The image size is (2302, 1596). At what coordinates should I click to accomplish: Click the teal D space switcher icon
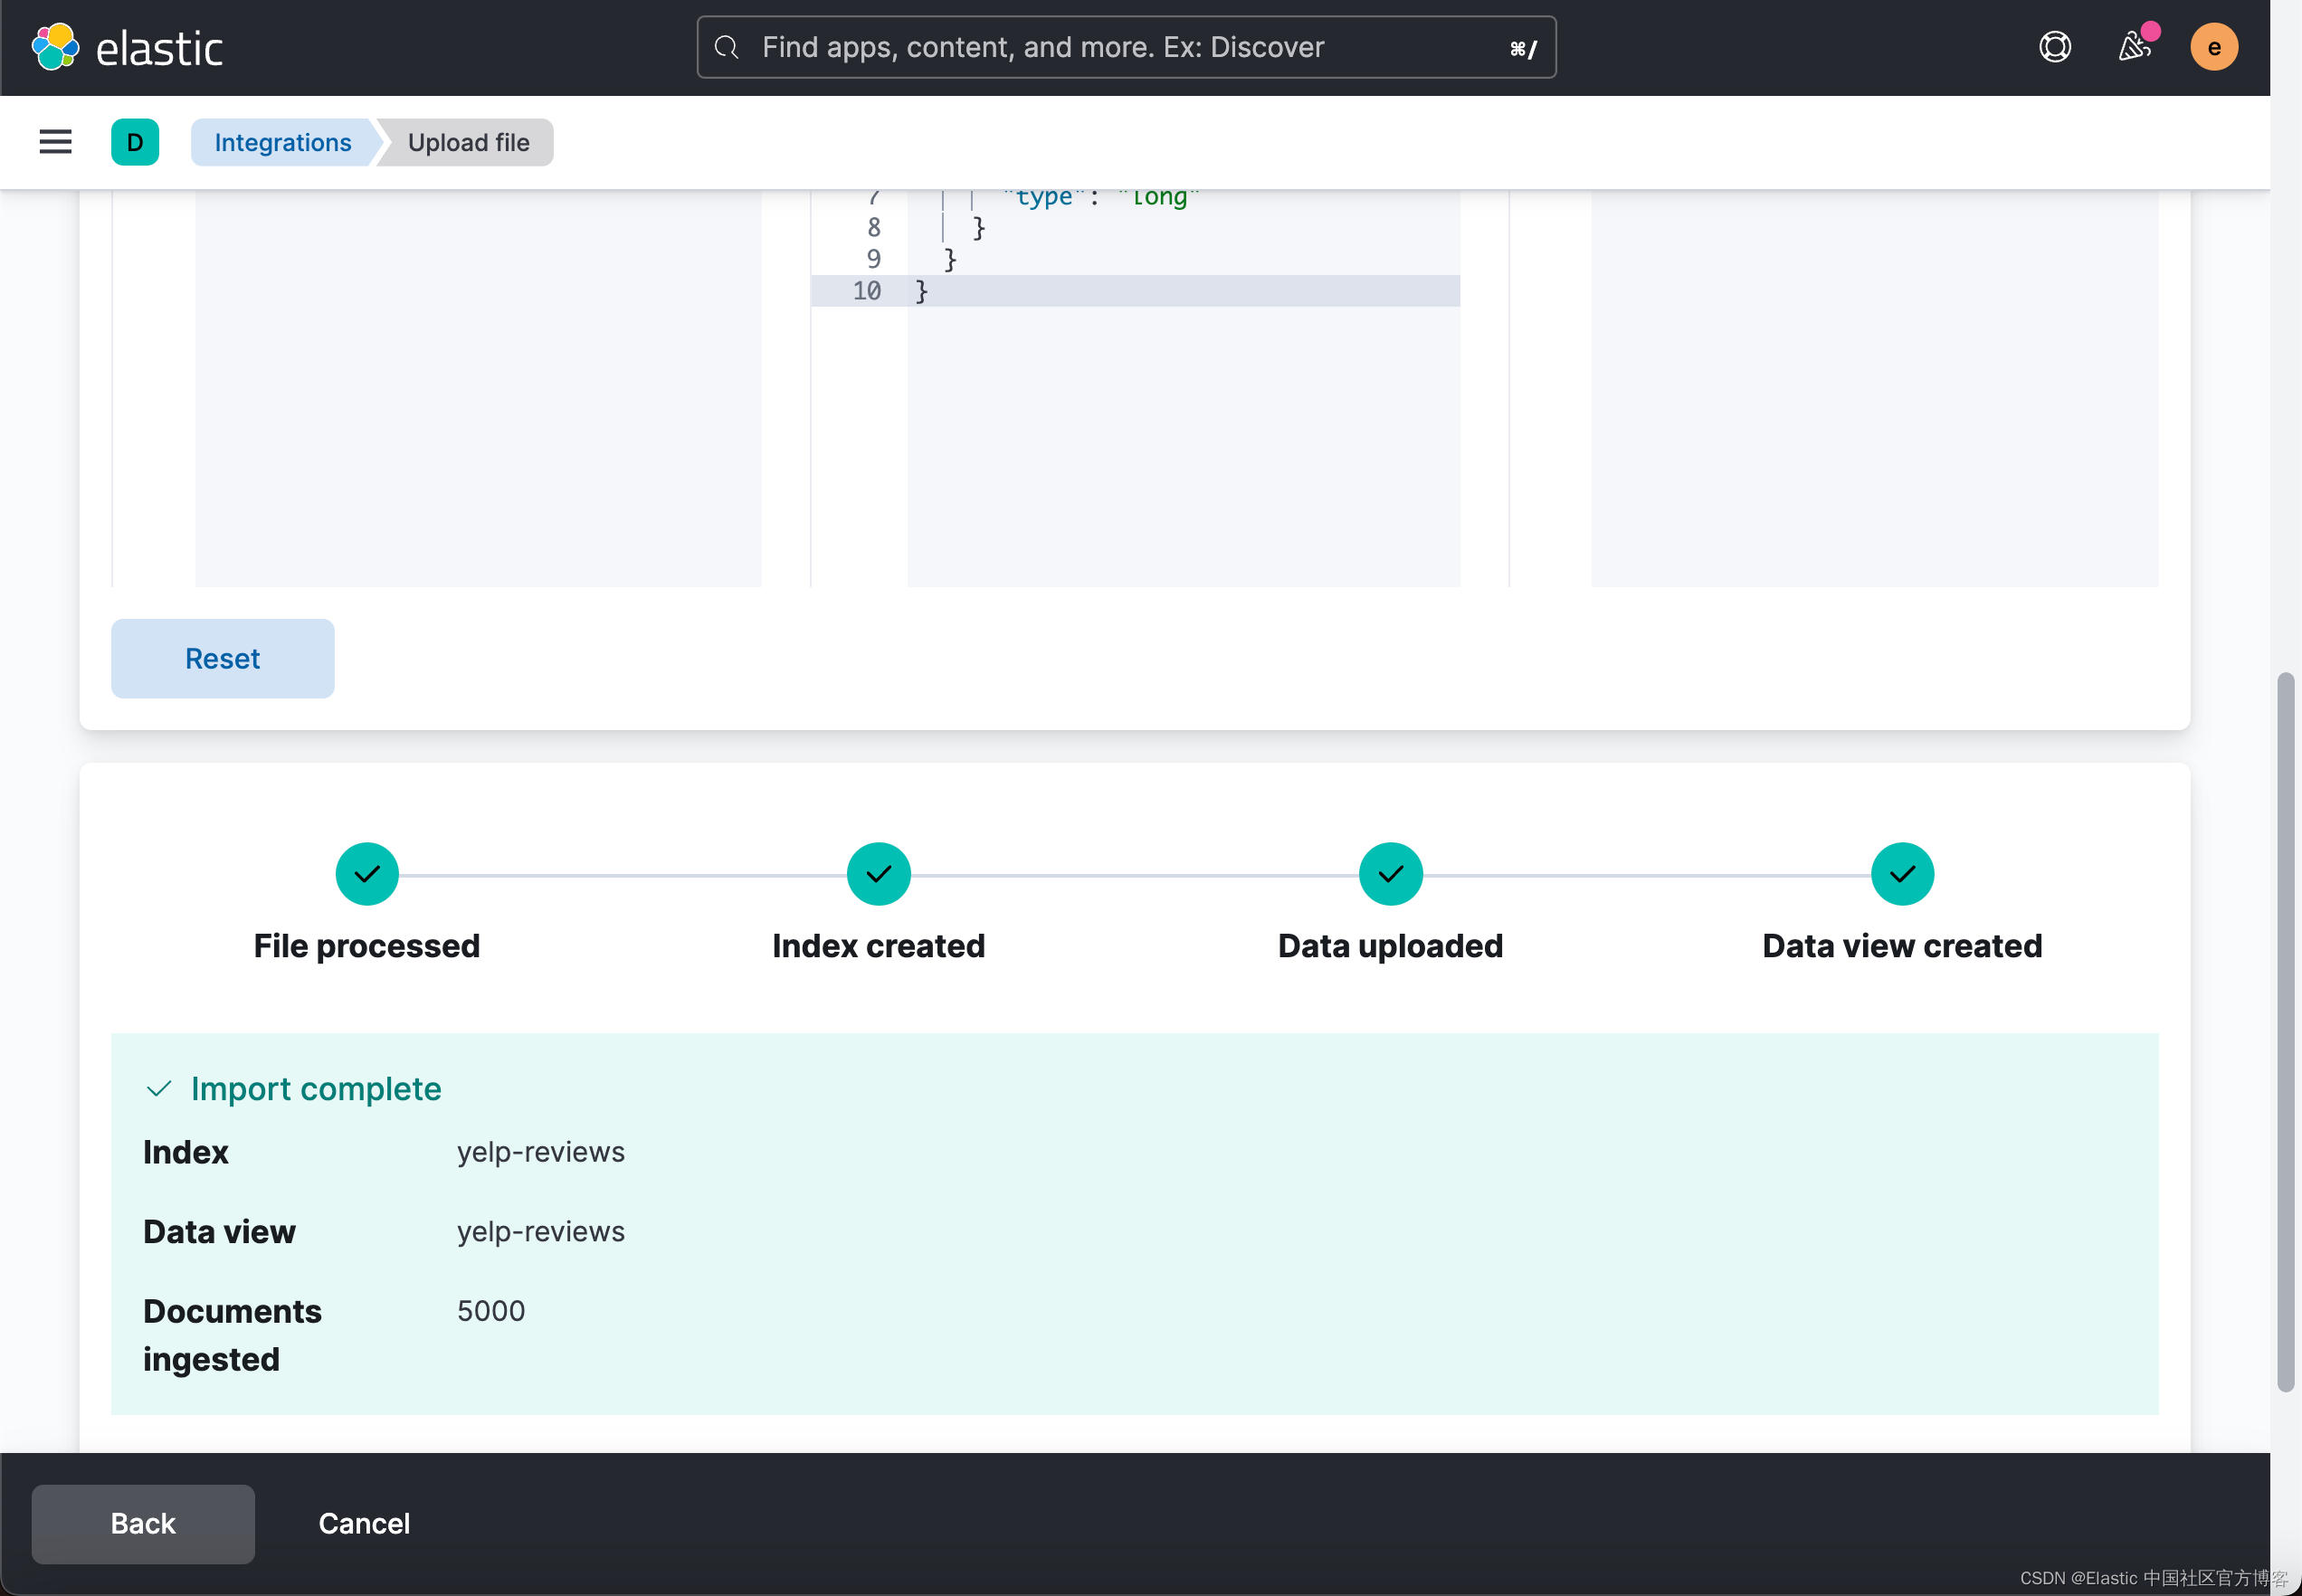pyautogui.click(x=136, y=142)
